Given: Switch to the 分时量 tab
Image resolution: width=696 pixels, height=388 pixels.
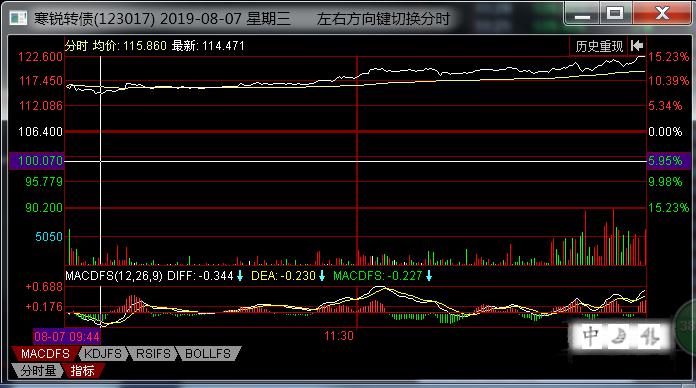Looking at the screenshot, I should (x=38, y=371).
